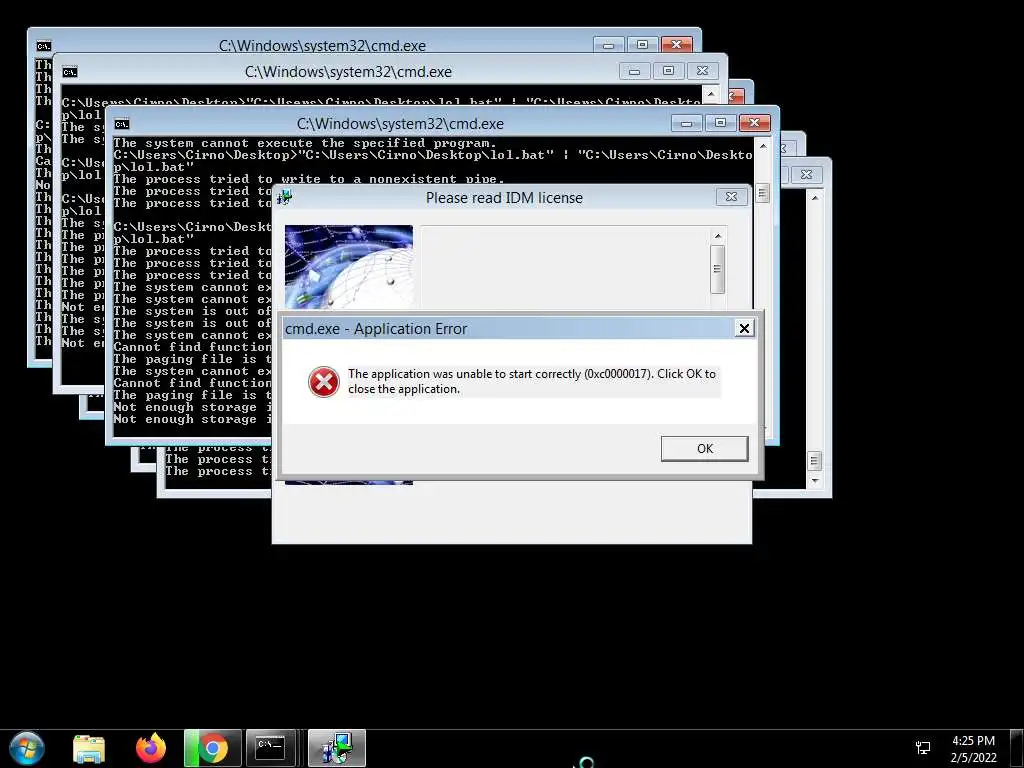Click the IDM installer taskbar icon
This screenshot has width=1024, height=768.
(x=336, y=748)
